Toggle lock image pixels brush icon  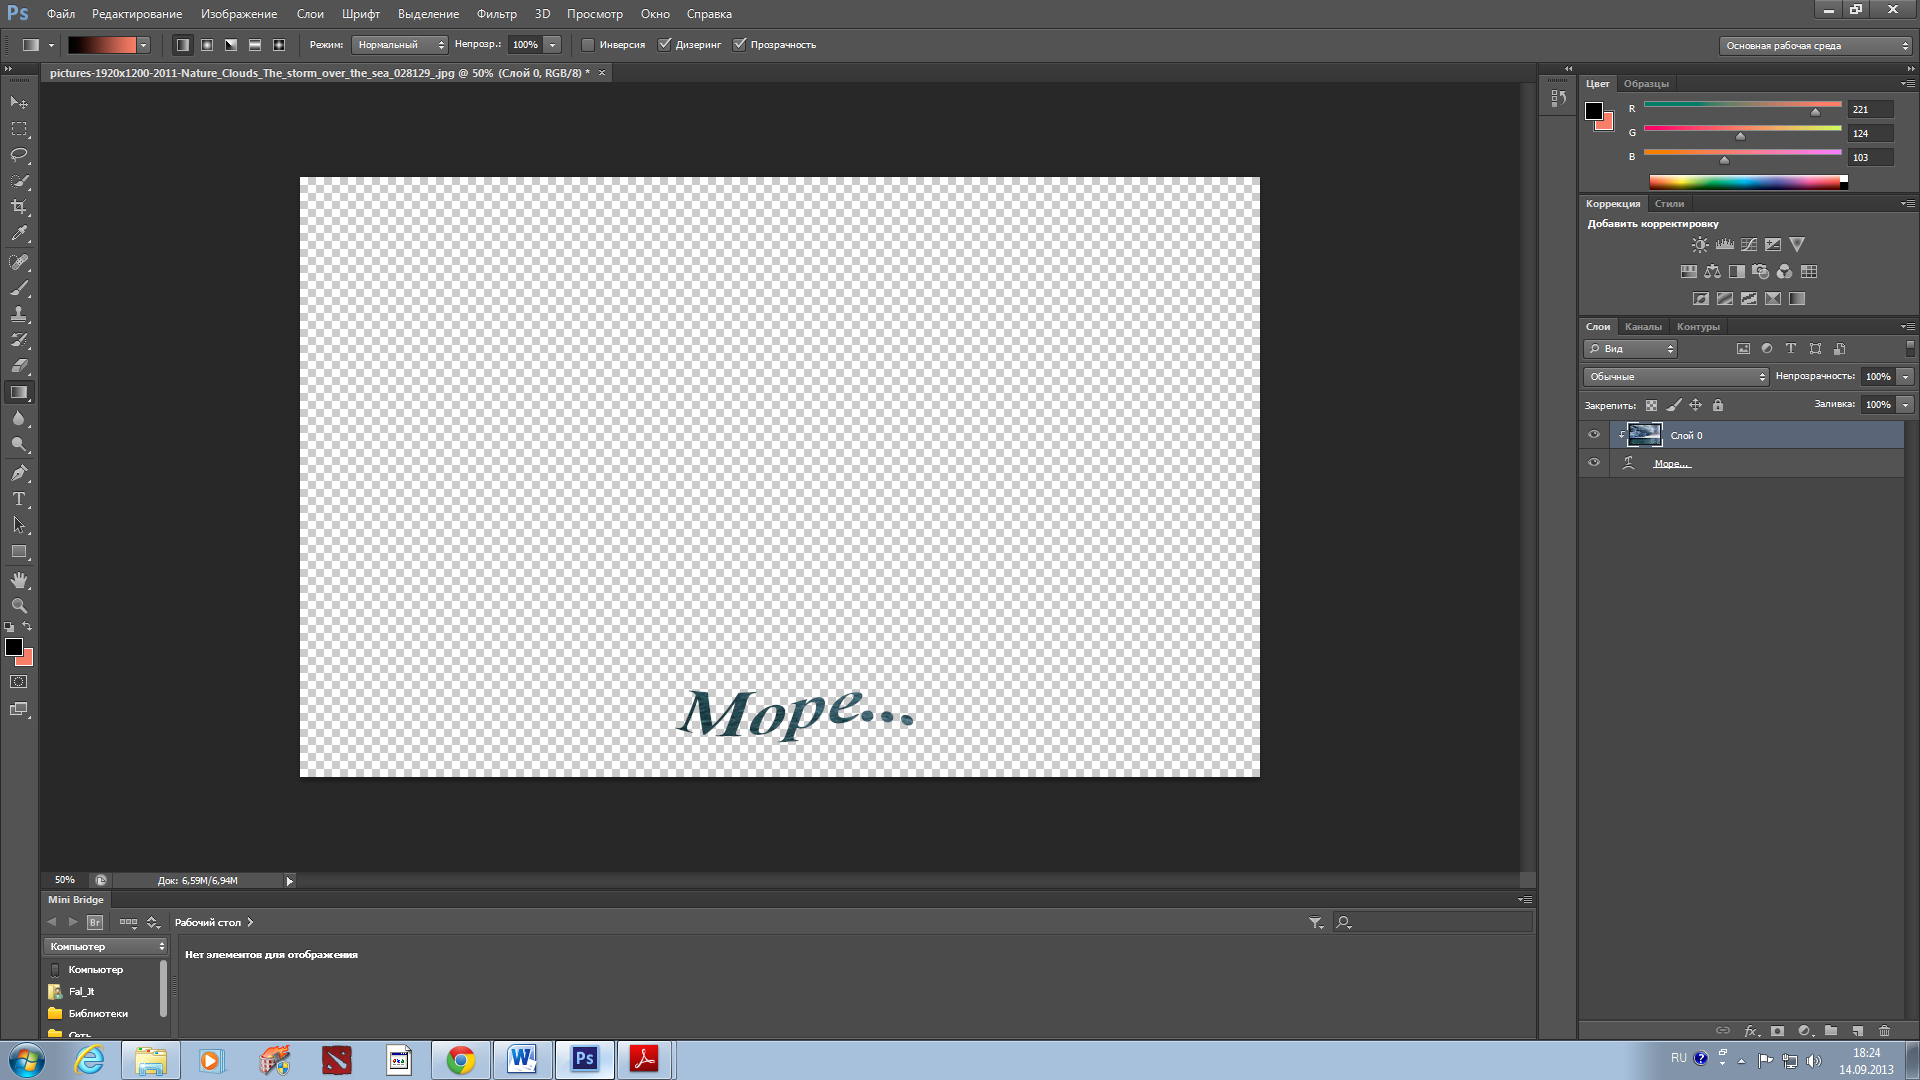(1674, 405)
